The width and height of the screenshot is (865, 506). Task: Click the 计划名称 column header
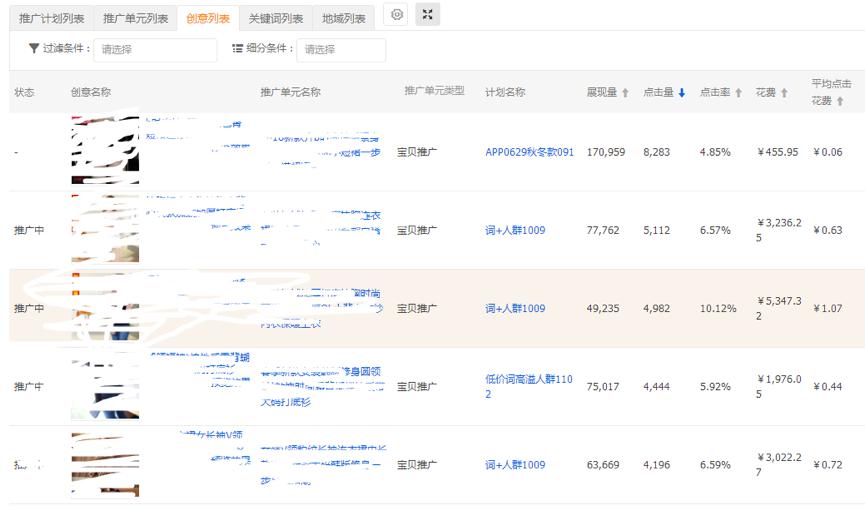coord(505,92)
